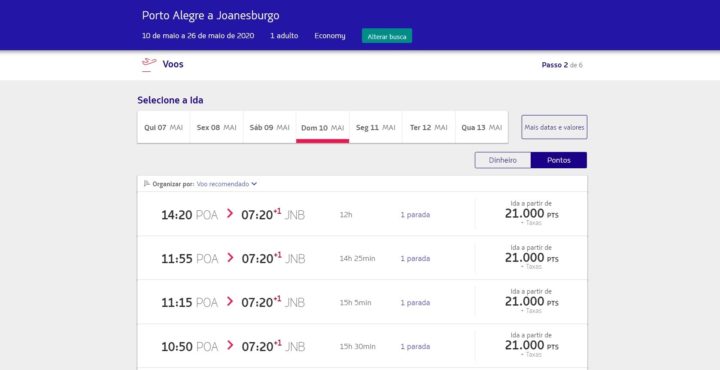
Task: Click the flag icon beside Organizar por
Action: [x=147, y=184]
